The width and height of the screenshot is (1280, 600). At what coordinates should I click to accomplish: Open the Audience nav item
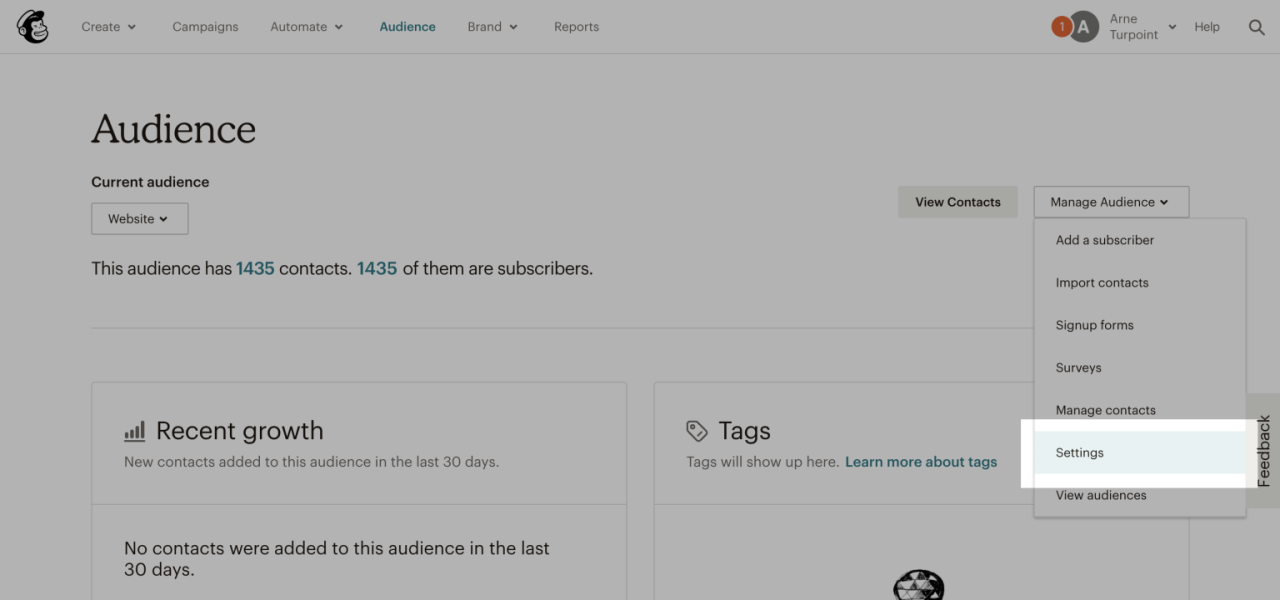point(407,27)
